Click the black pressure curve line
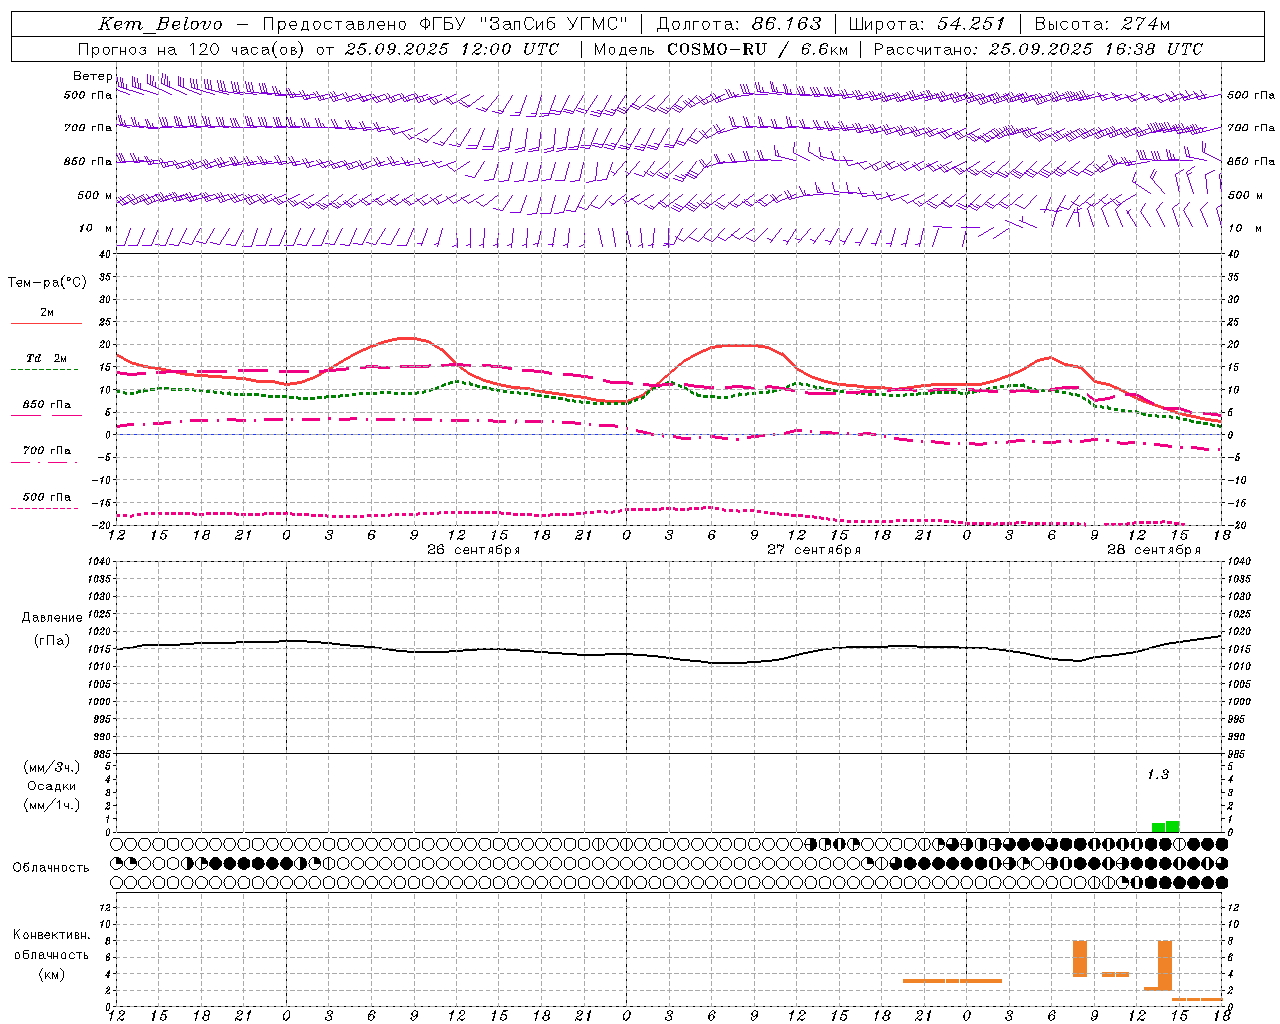This screenshot has width=1280, height=1024. click(x=667, y=655)
